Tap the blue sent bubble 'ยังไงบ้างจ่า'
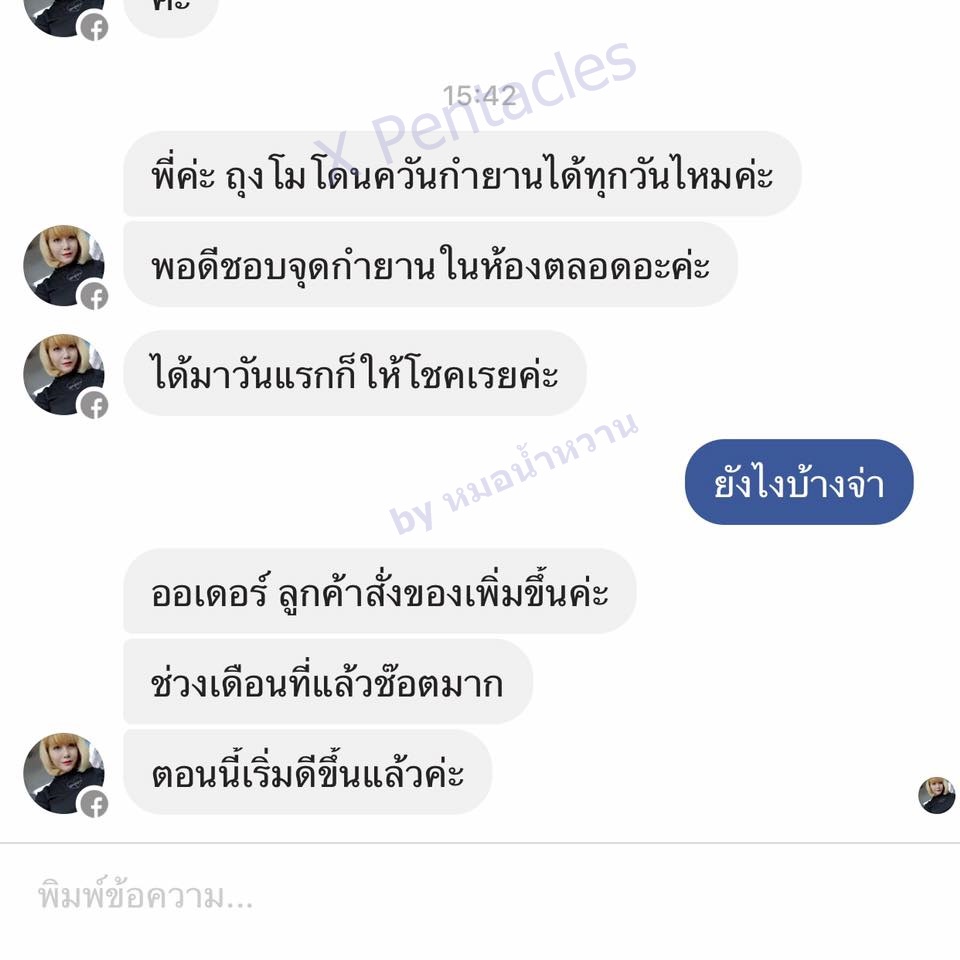This screenshot has height=960, width=960. [x=799, y=482]
